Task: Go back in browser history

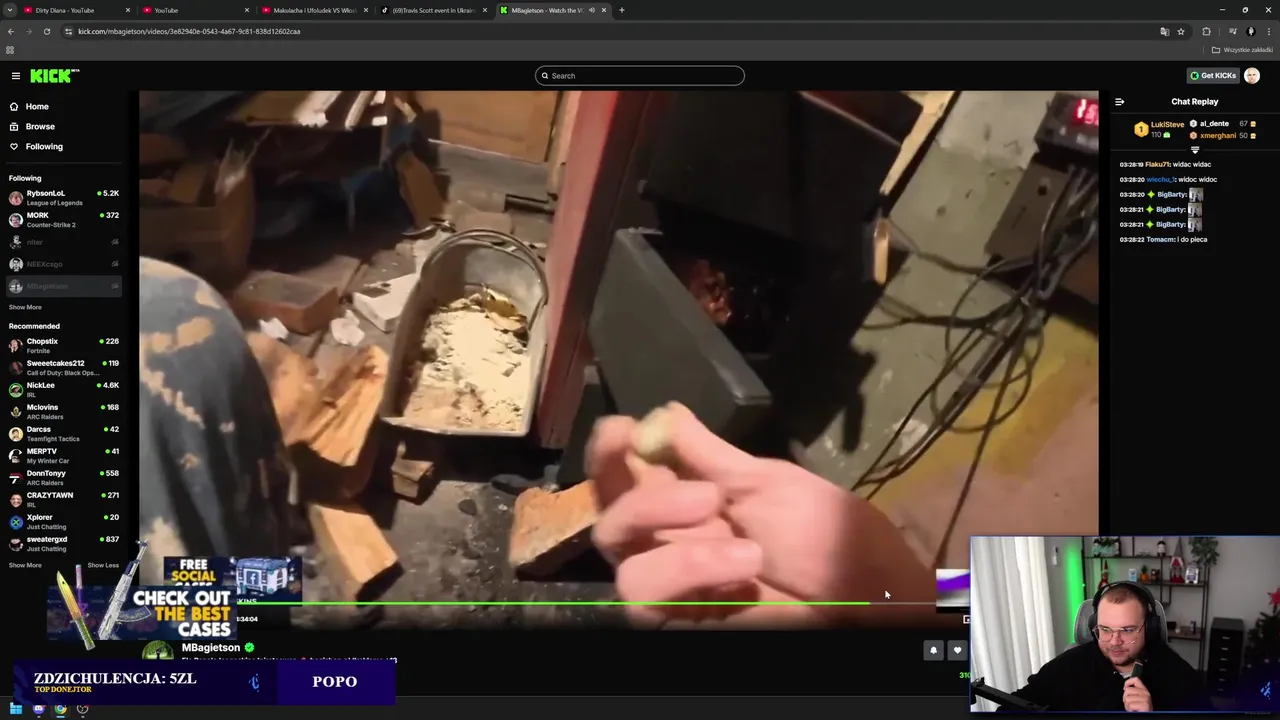Action: 11,31
